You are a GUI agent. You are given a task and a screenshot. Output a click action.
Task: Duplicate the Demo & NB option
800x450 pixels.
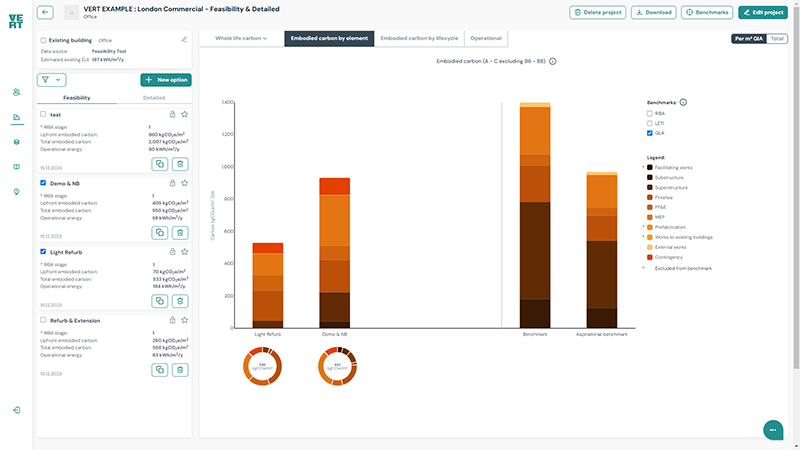click(x=160, y=233)
